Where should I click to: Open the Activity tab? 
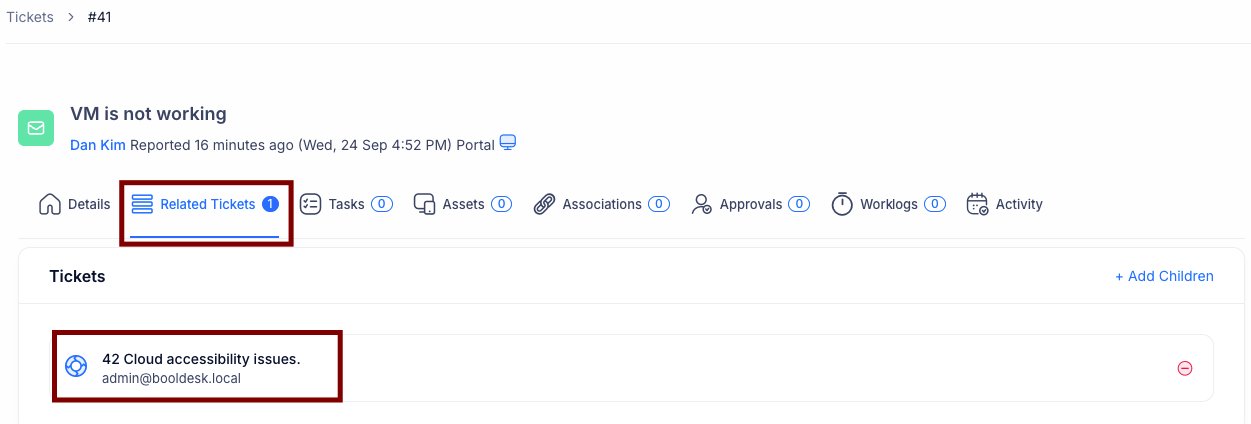pyautogui.click(x=1018, y=204)
